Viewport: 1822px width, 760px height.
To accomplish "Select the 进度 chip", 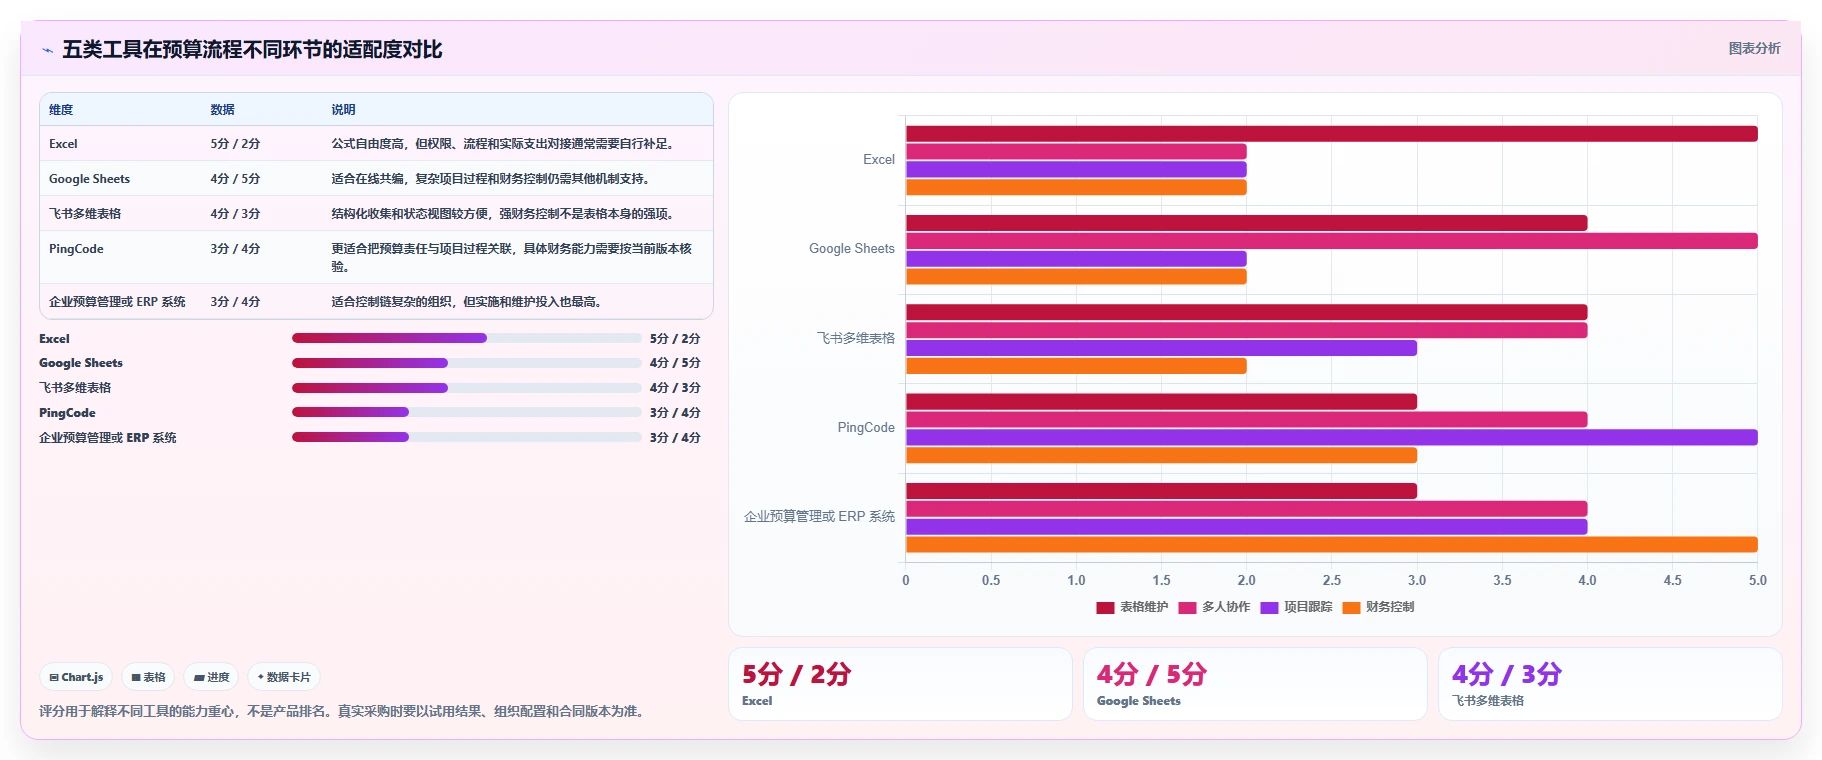I will pos(211,677).
